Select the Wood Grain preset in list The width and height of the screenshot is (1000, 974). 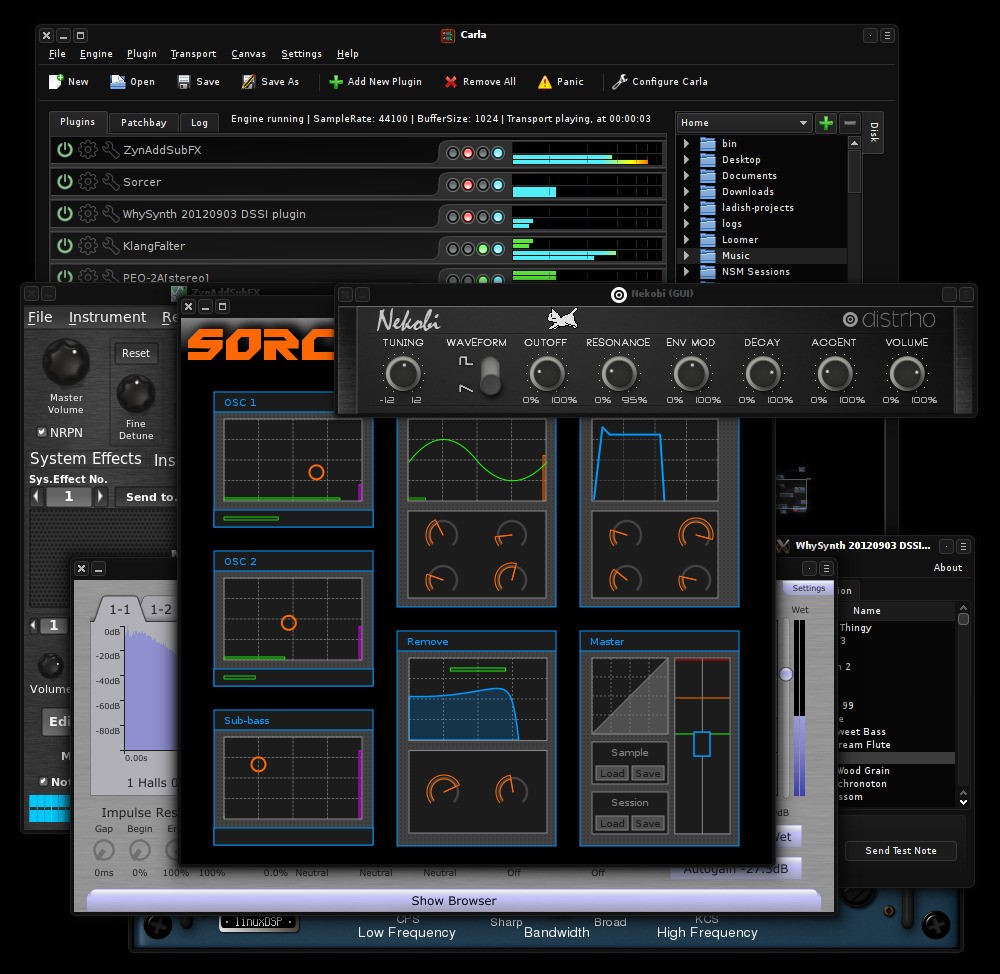[864, 771]
